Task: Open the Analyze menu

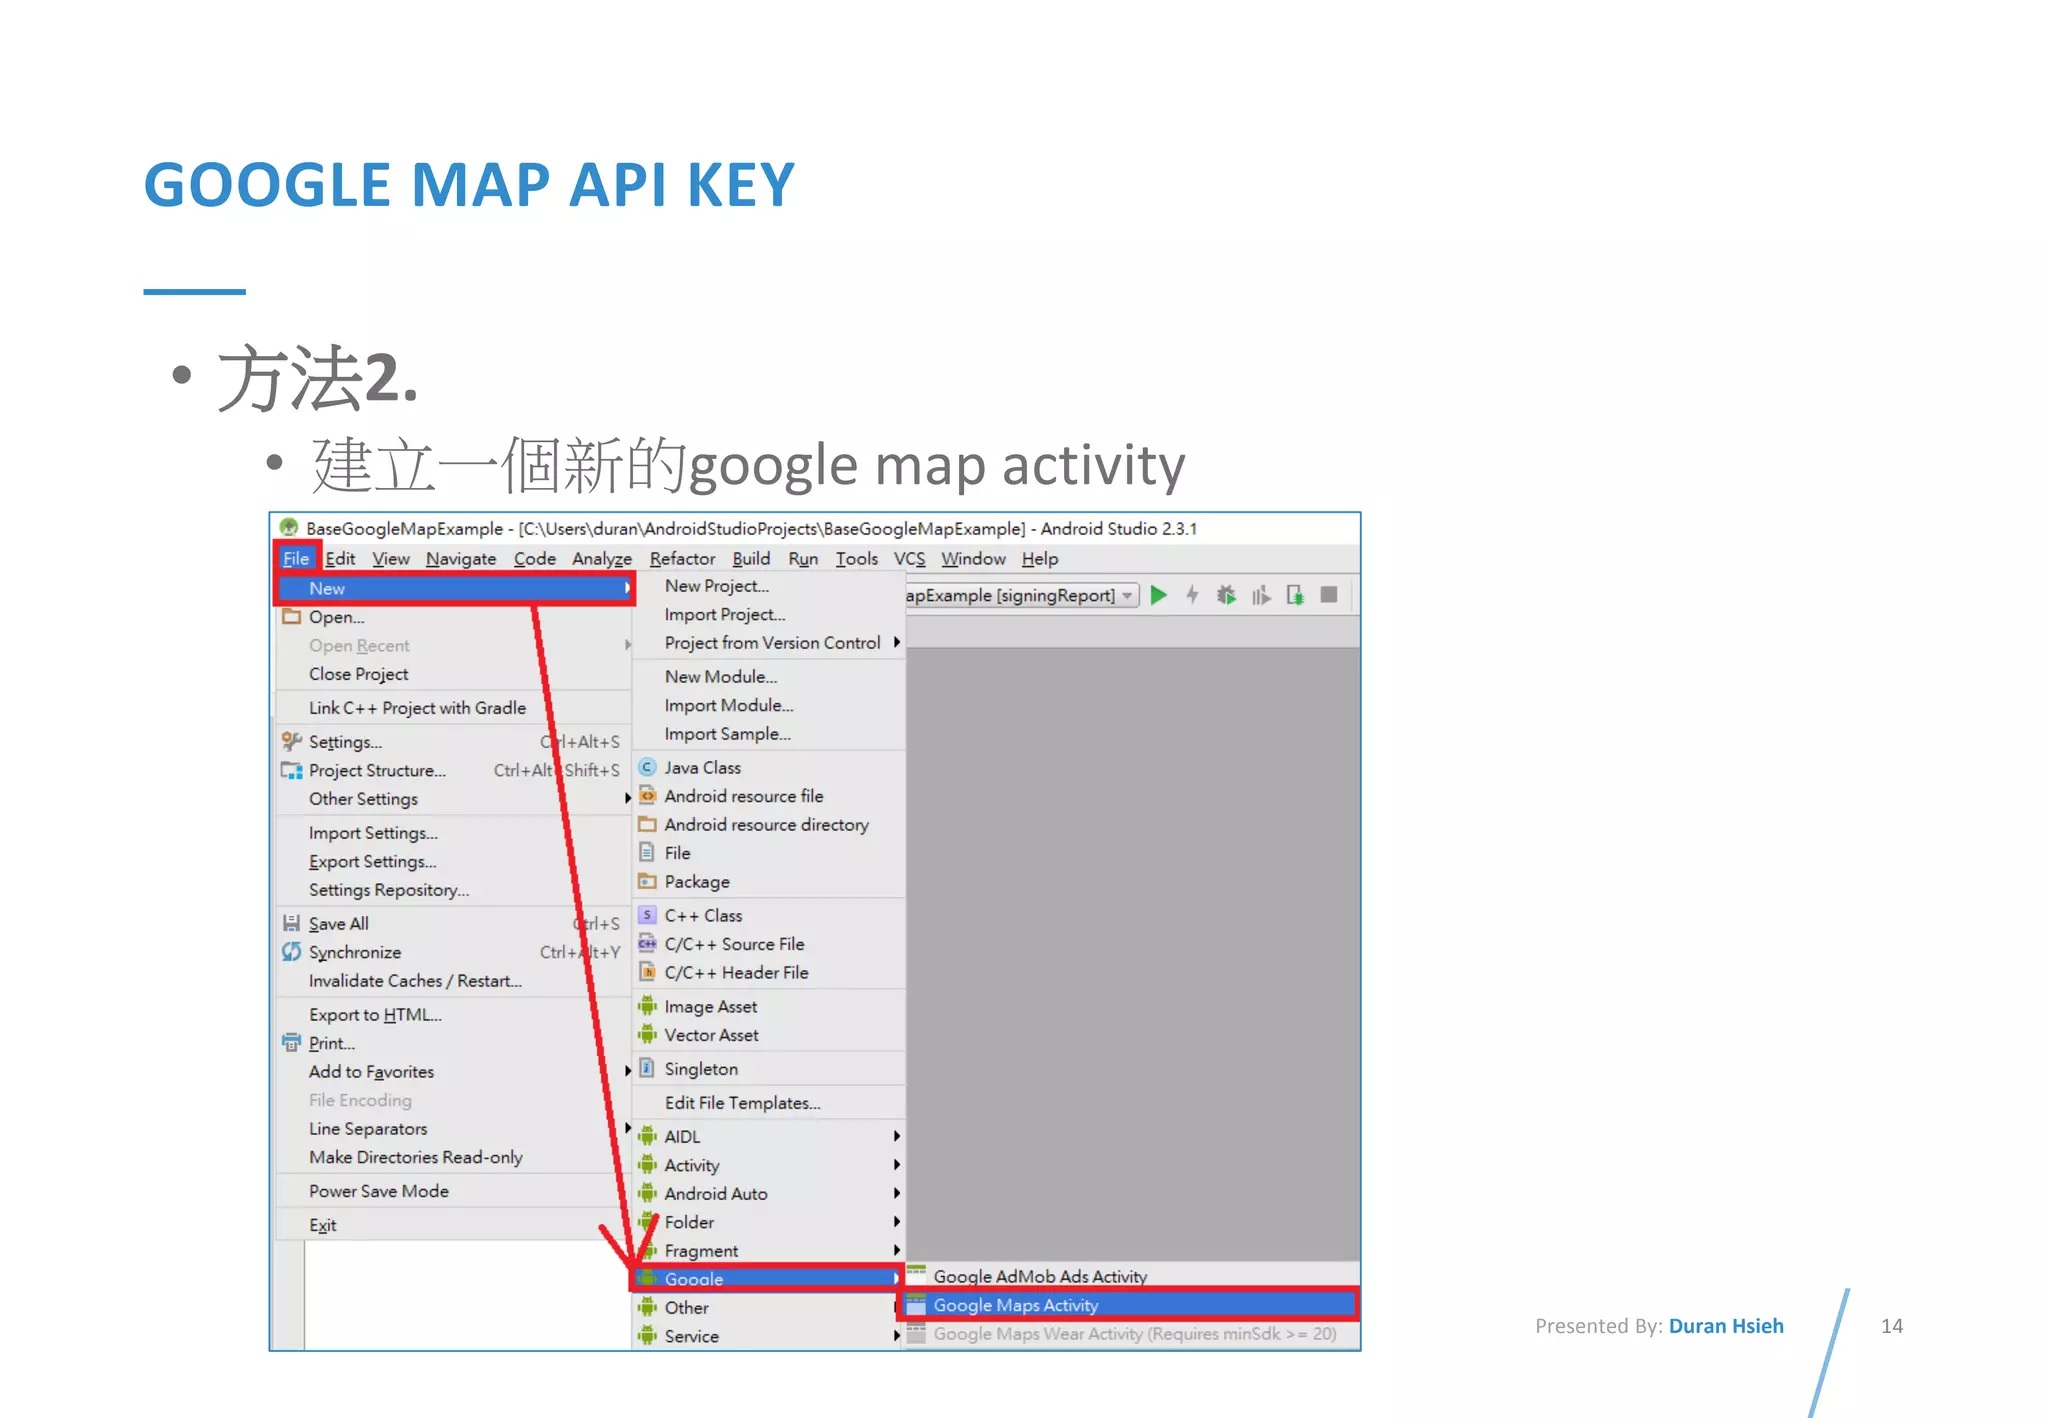Action: (602, 559)
